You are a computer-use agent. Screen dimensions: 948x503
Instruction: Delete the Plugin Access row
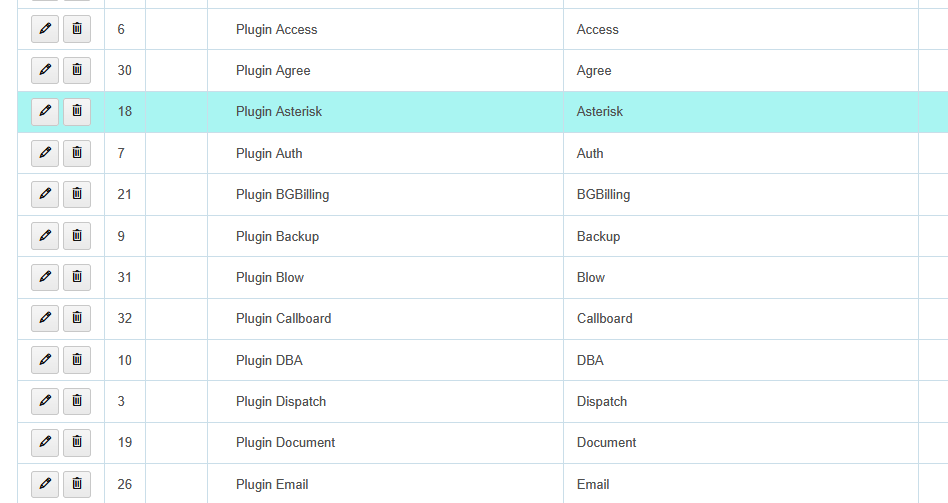pos(77,29)
